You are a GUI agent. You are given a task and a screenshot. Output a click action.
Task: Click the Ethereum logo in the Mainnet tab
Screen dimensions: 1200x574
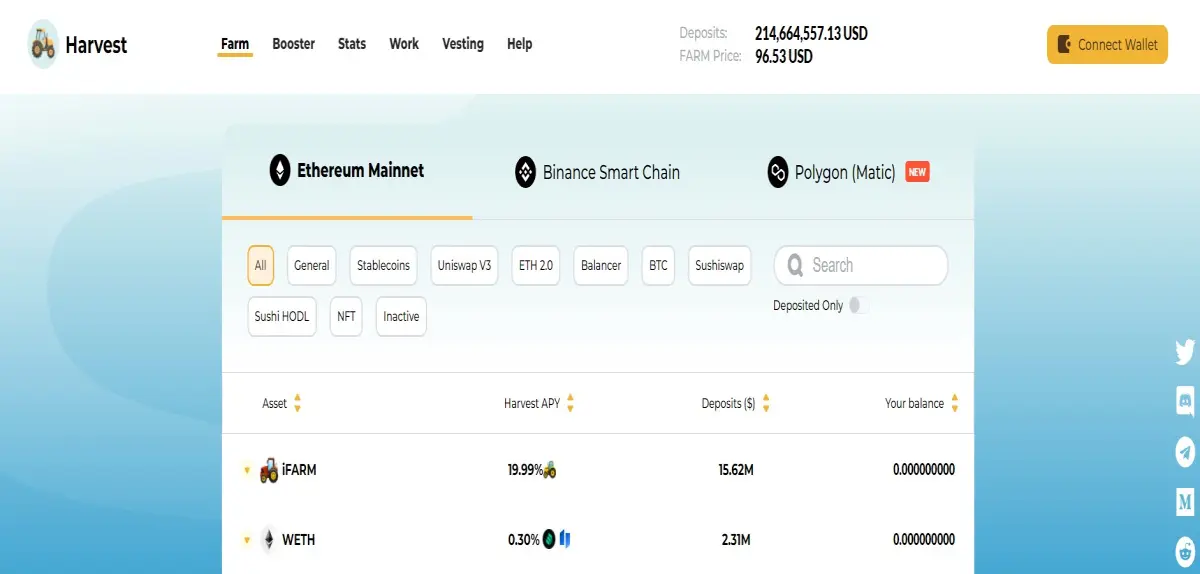280,171
